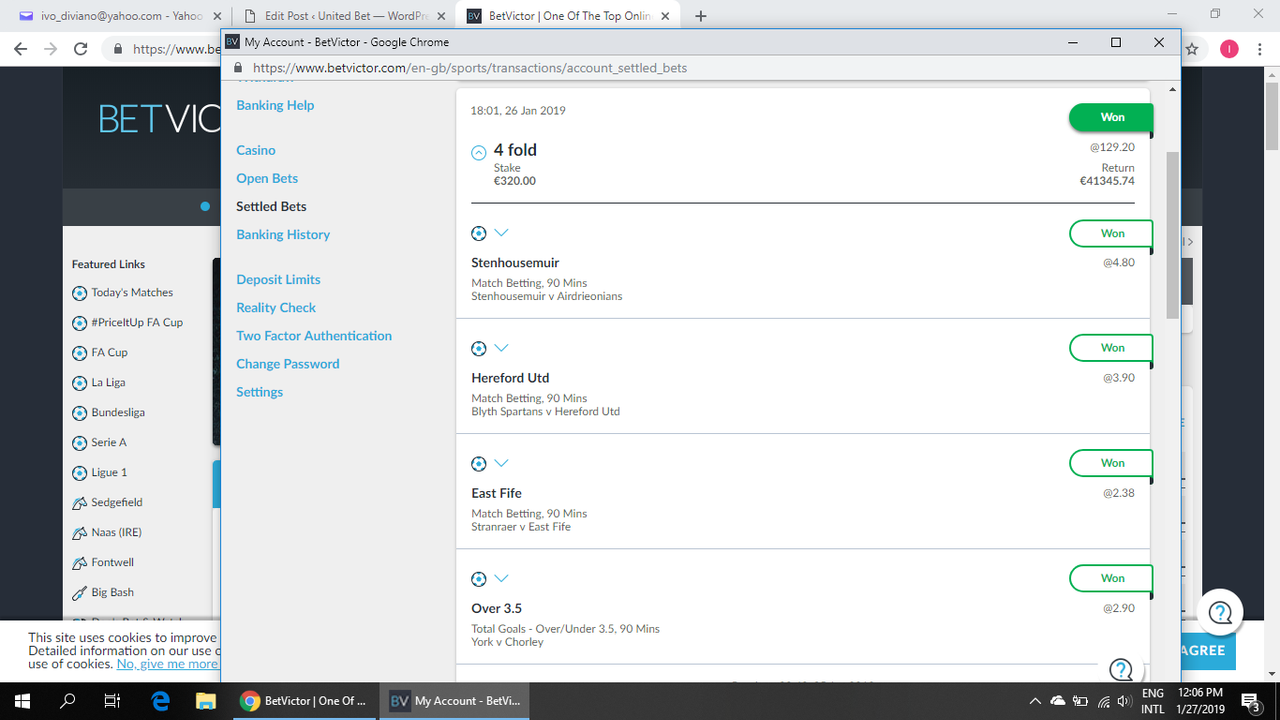Click the horse racing icon beside Naas (IRE)

[80, 533]
